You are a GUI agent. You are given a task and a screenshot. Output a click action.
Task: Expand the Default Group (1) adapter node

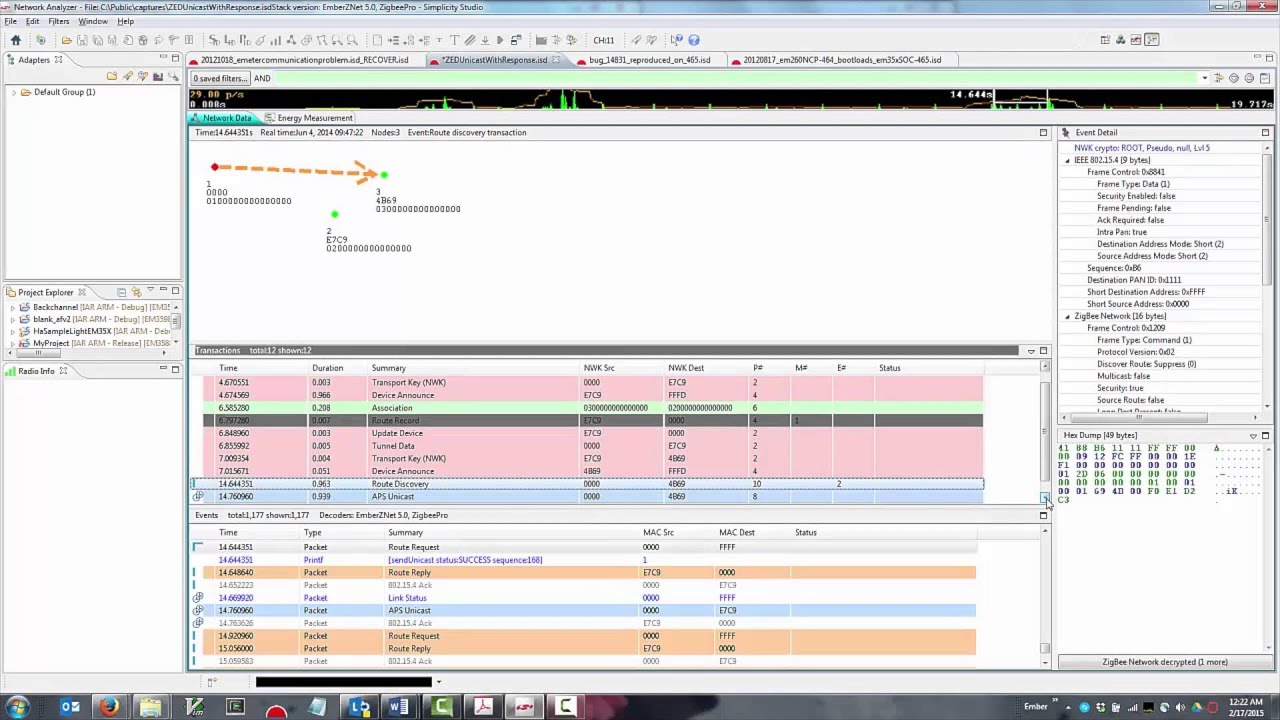point(12,92)
